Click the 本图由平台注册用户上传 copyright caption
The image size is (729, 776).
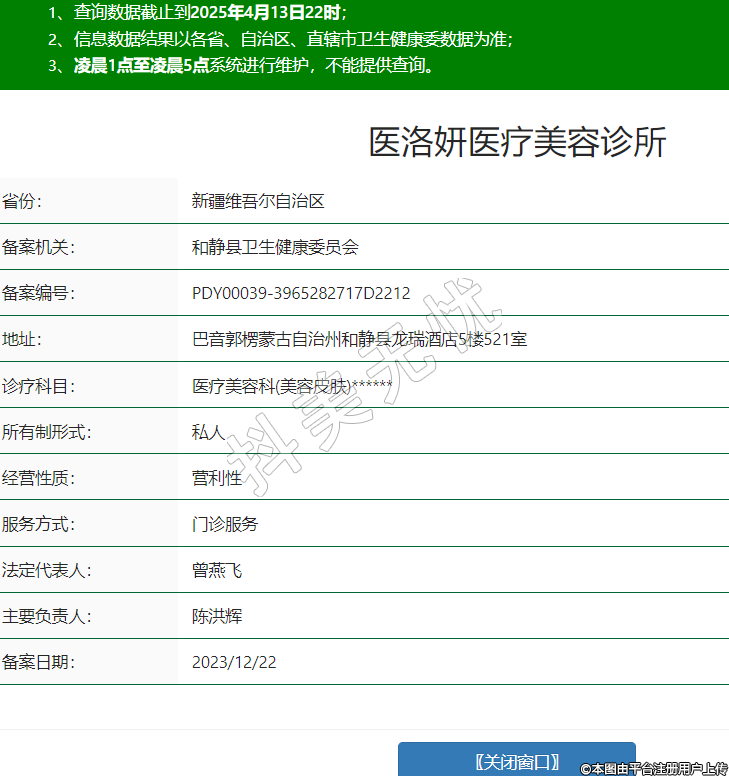[x=653, y=768]
